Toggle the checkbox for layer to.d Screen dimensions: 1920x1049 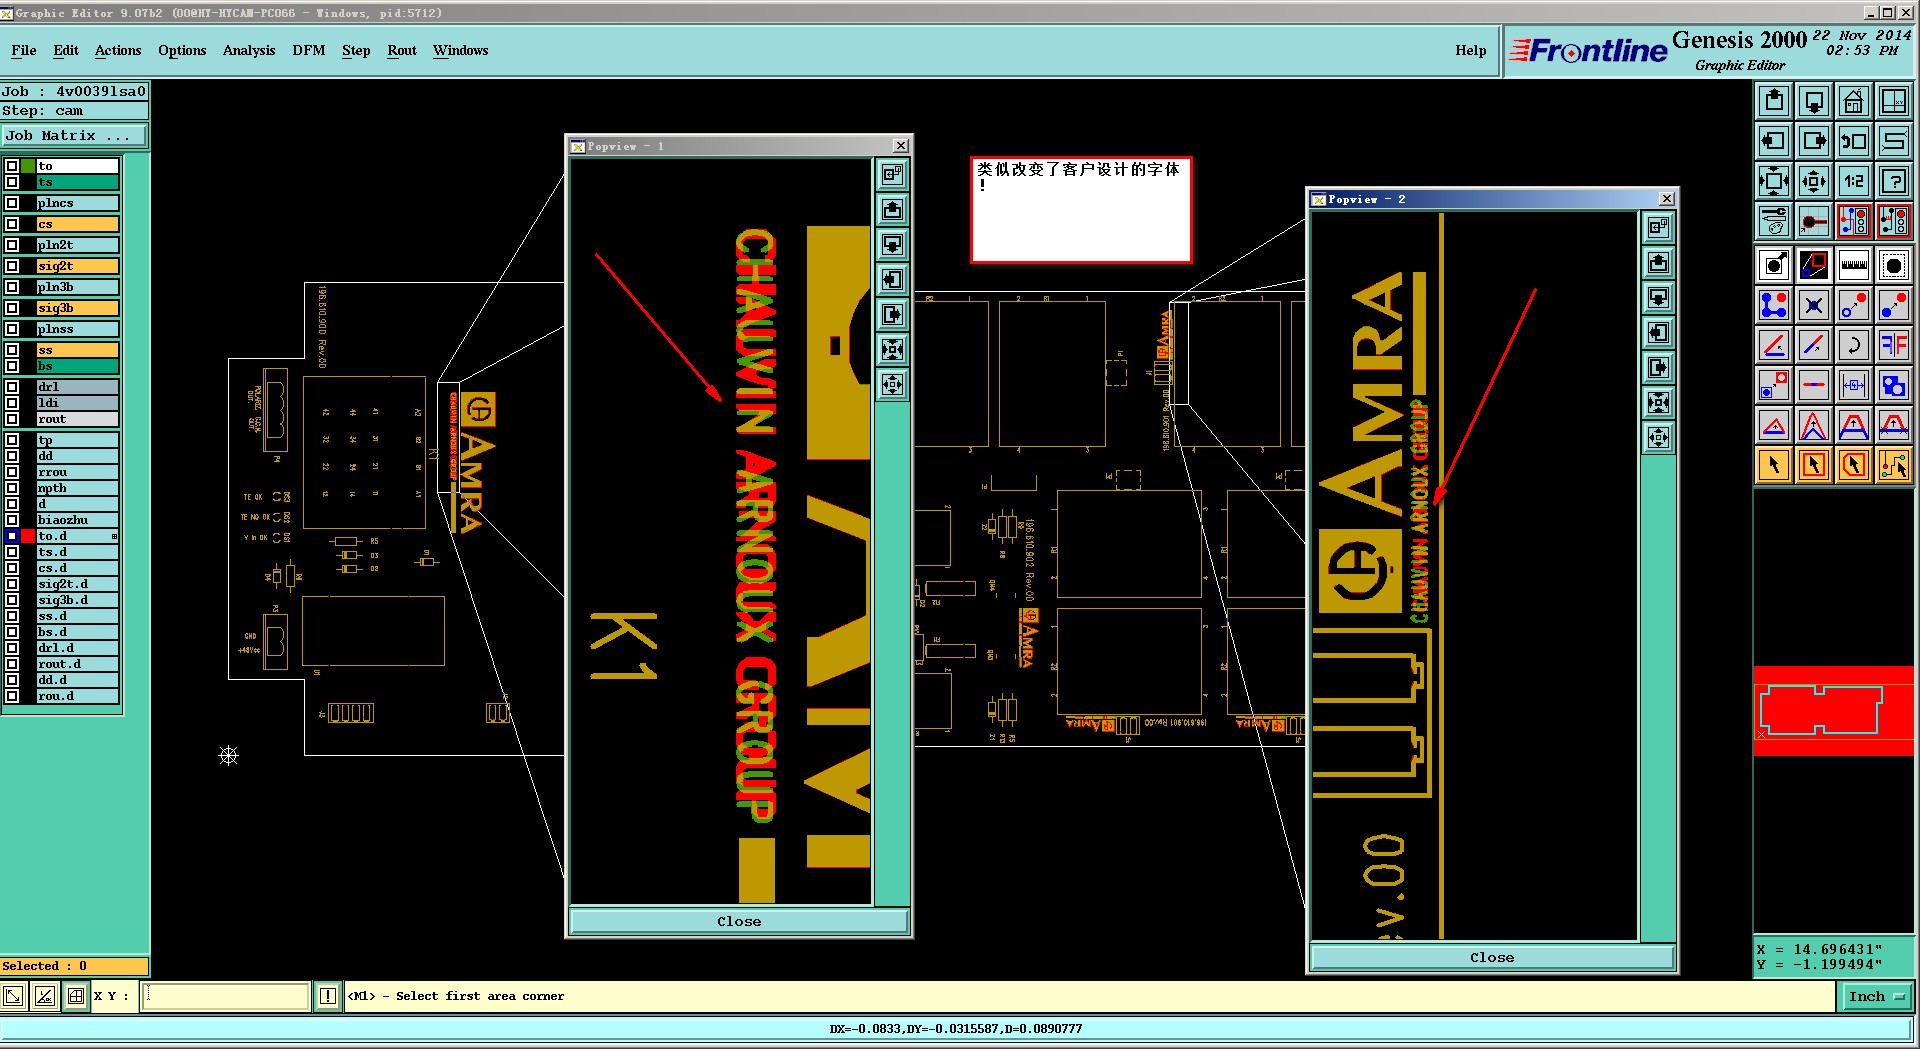point(12,536)
